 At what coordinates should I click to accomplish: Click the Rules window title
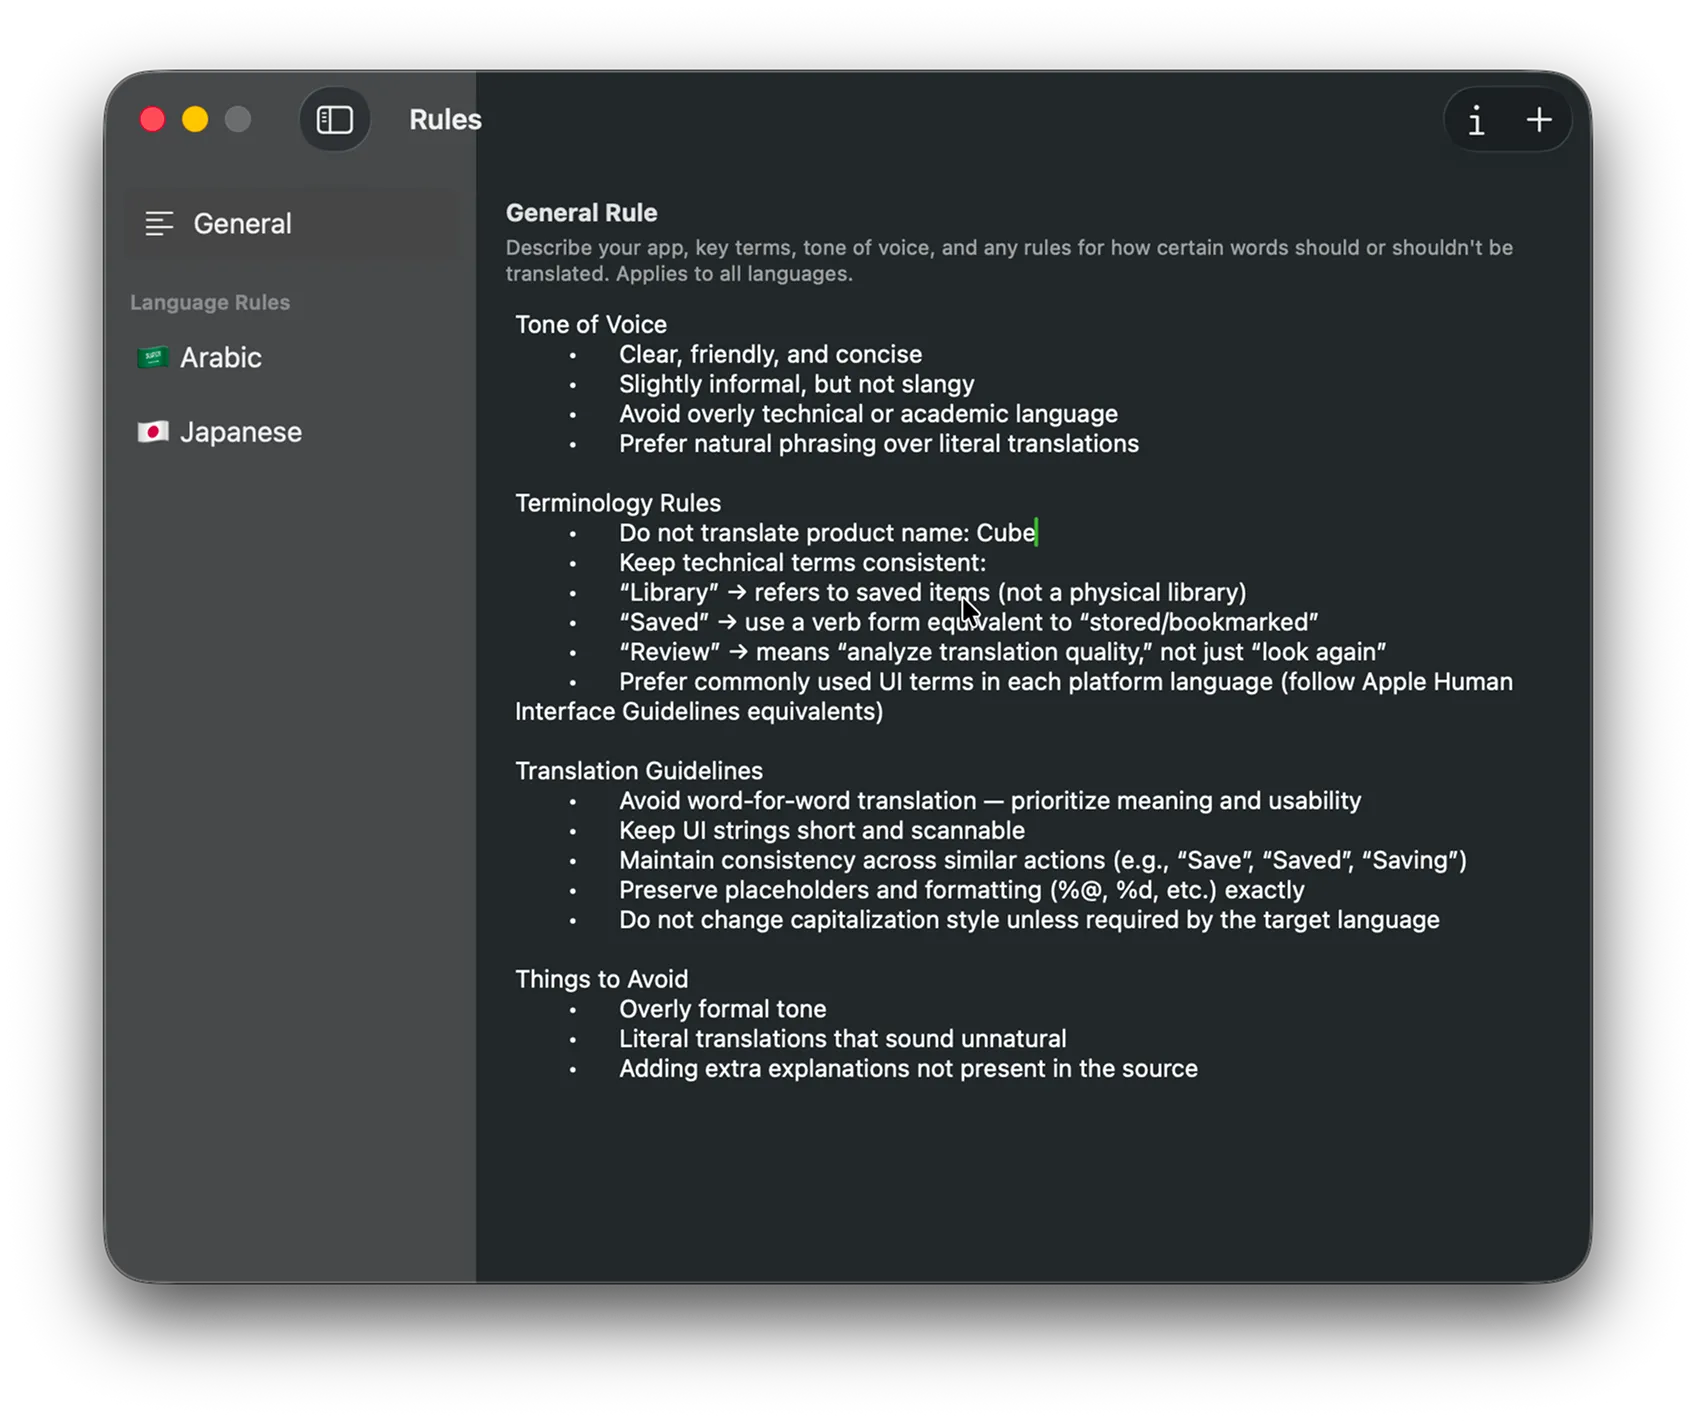pyautogui.click(x=445, y=120)
